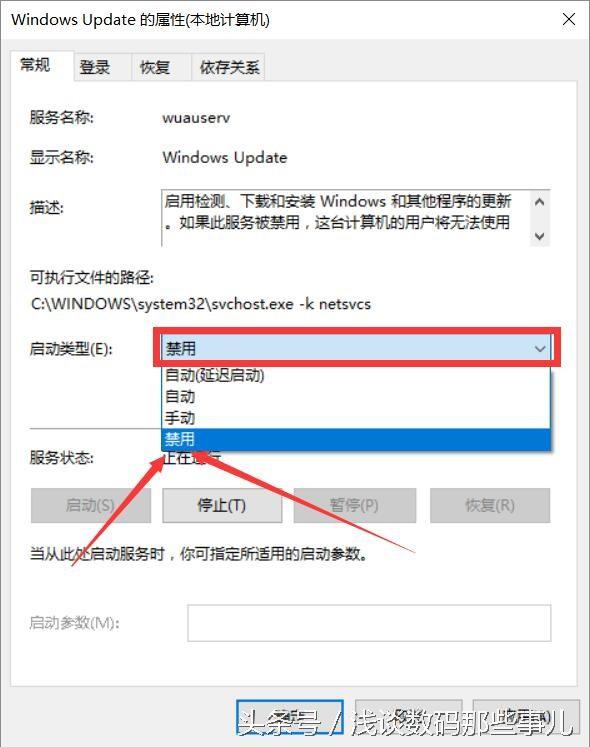
Task: Click the 暂停(P) button
Action: pos(355,505)
